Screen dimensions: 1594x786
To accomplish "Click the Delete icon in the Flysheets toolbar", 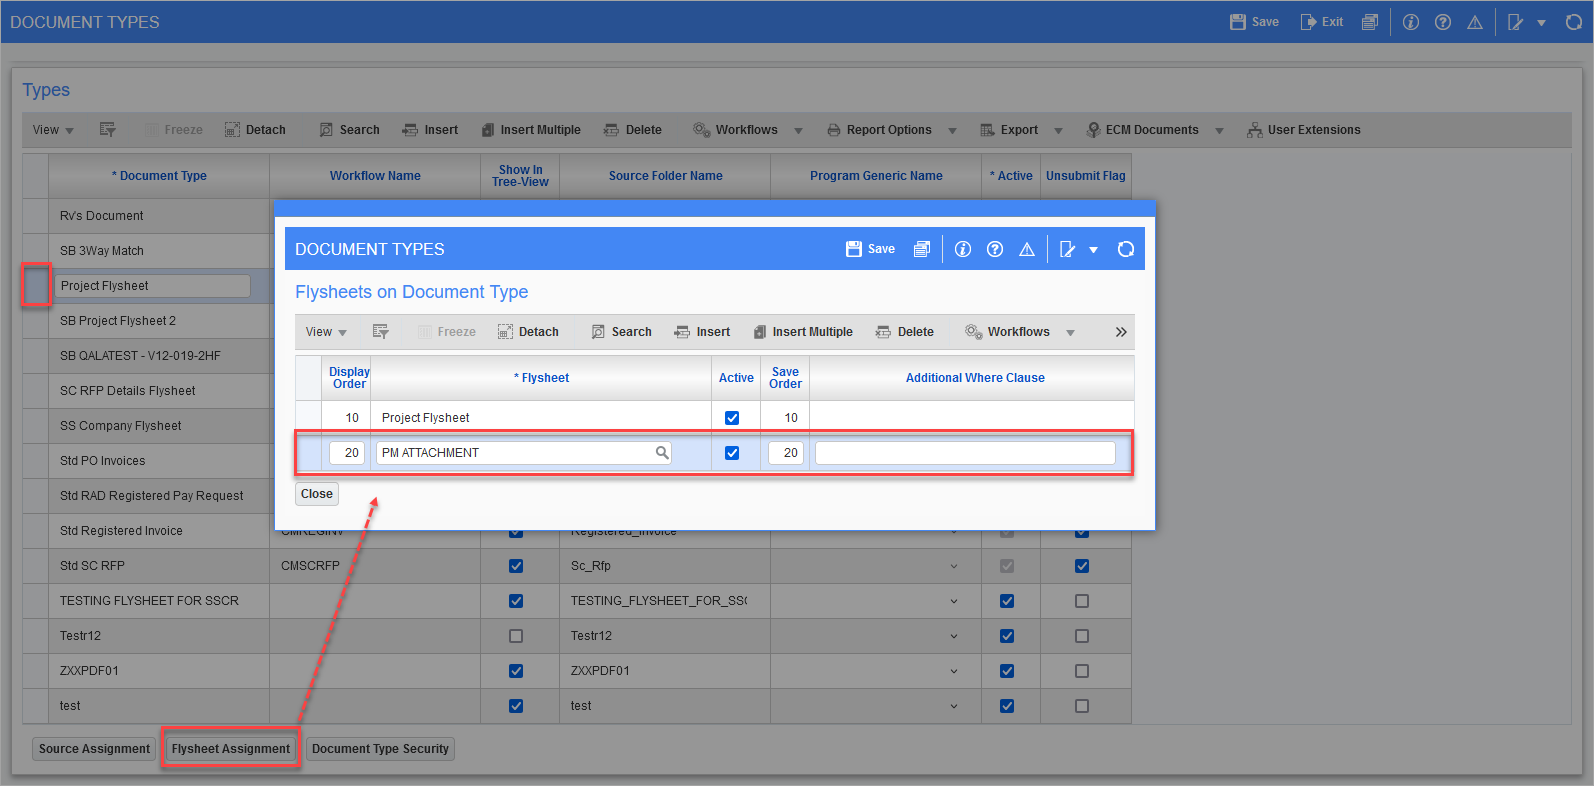I will pos(883,332).
